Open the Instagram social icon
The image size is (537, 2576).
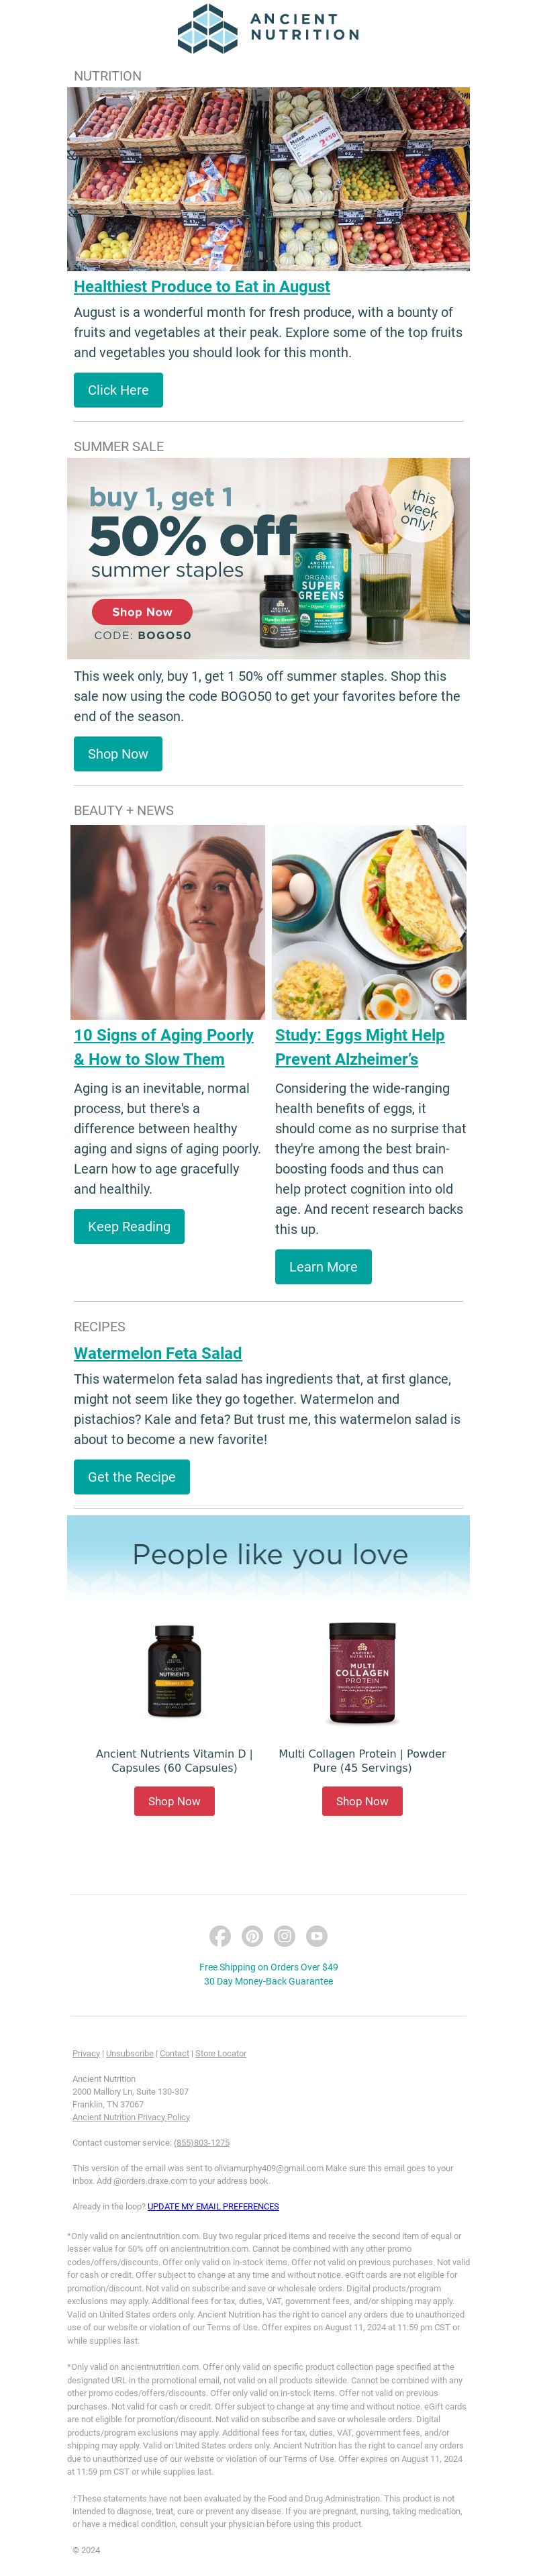285,1936
